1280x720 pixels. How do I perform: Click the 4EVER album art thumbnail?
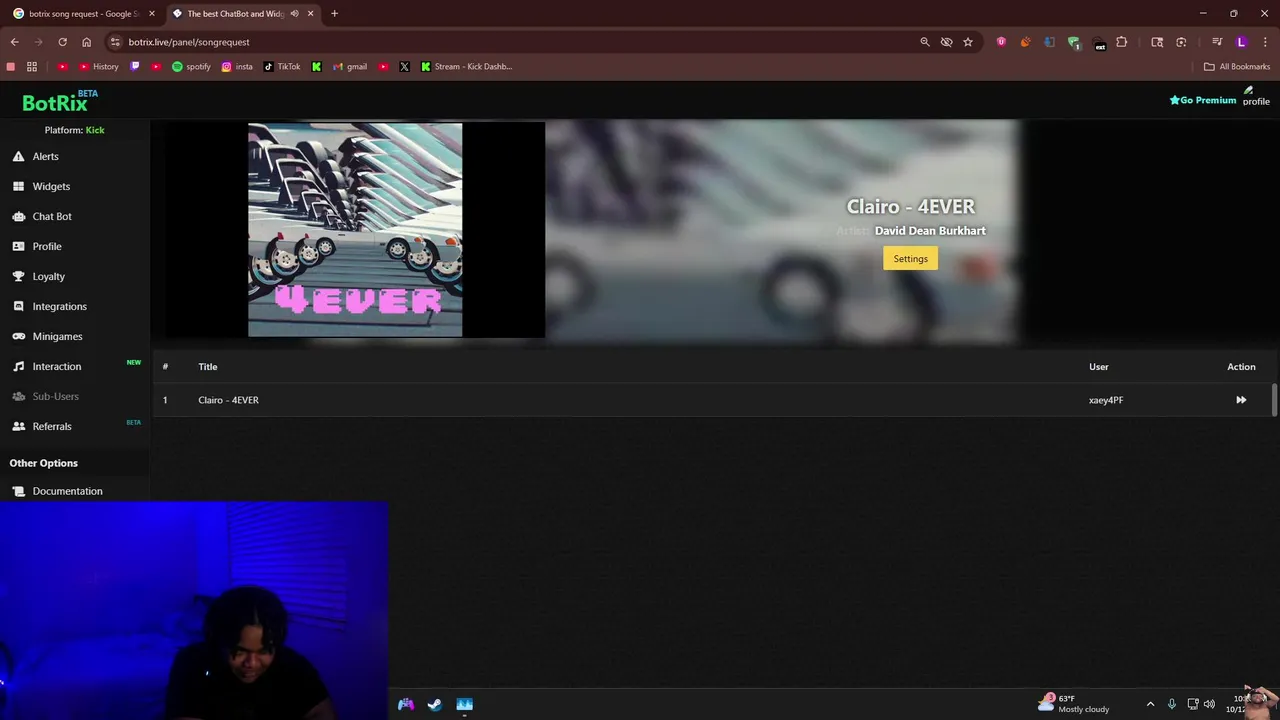[x=355, y=230]
